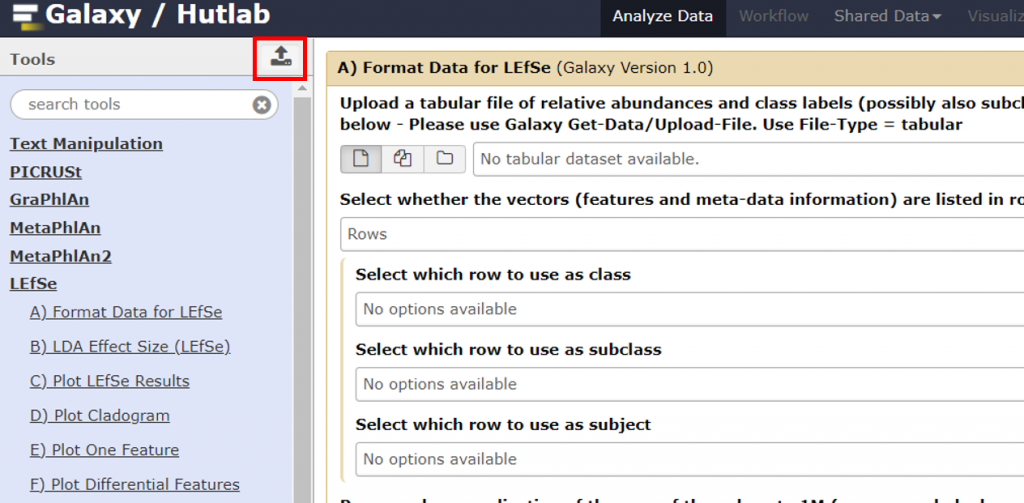
Task: Switch to the Analyze Data tab
Action: [x=663, y=16]
